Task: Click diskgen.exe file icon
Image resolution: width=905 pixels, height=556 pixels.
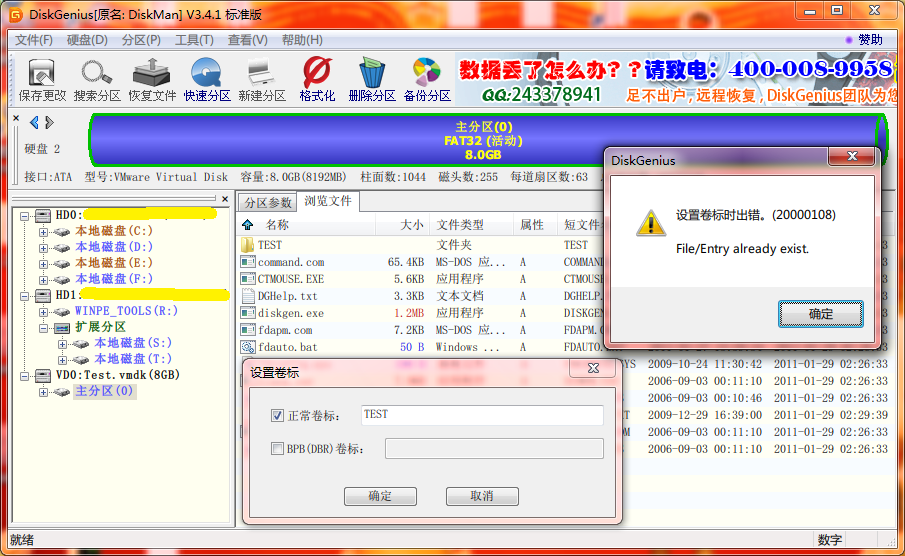Action: (248, 313)
